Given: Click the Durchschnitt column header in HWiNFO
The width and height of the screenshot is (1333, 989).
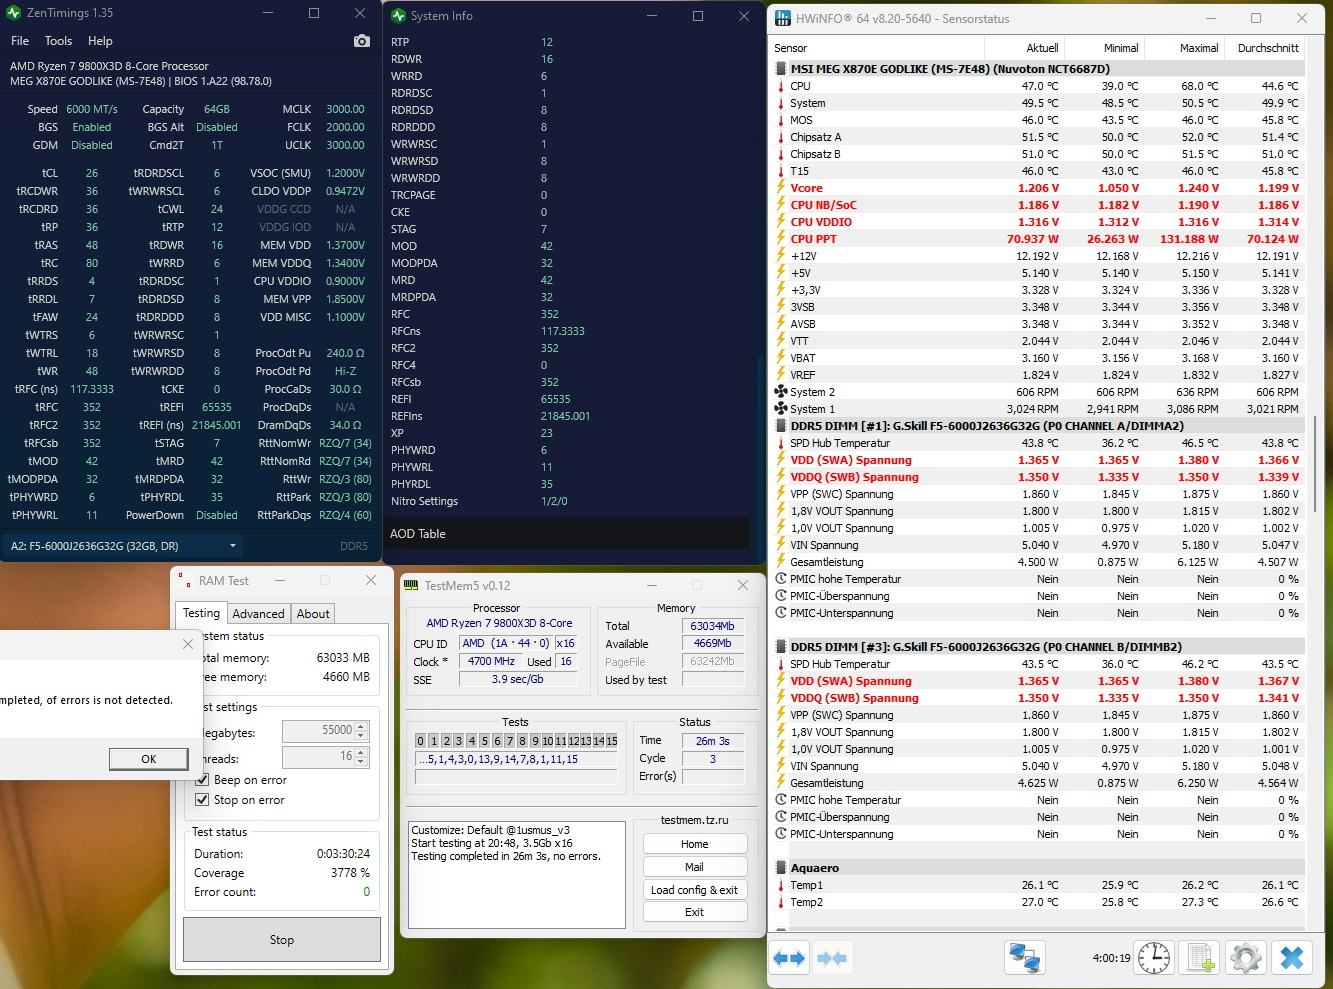Looking at the screenshot, I should pos(1266,48).
